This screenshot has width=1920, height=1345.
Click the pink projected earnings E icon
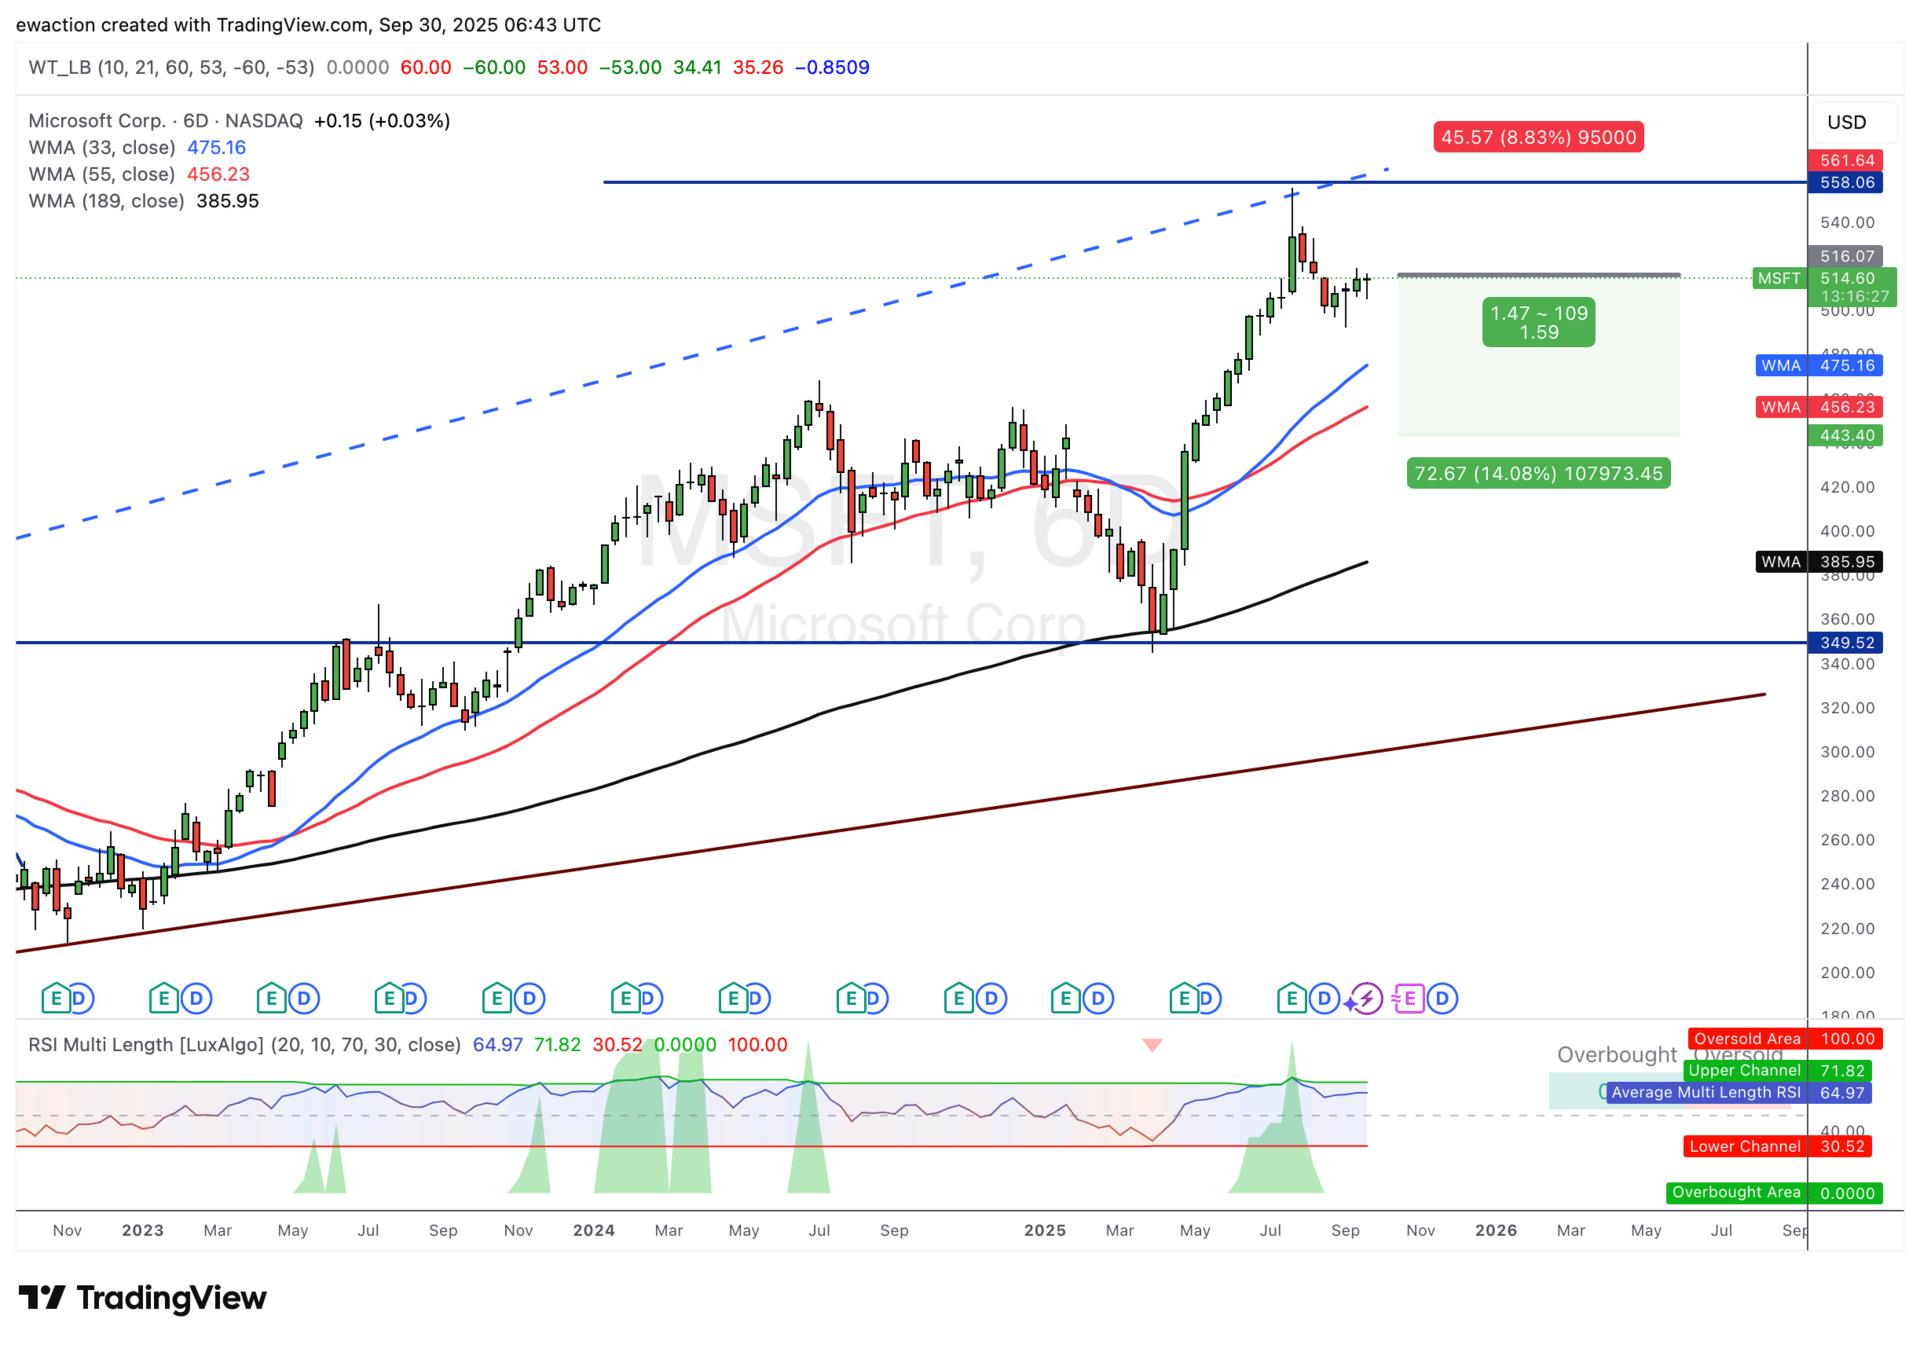1408,998
